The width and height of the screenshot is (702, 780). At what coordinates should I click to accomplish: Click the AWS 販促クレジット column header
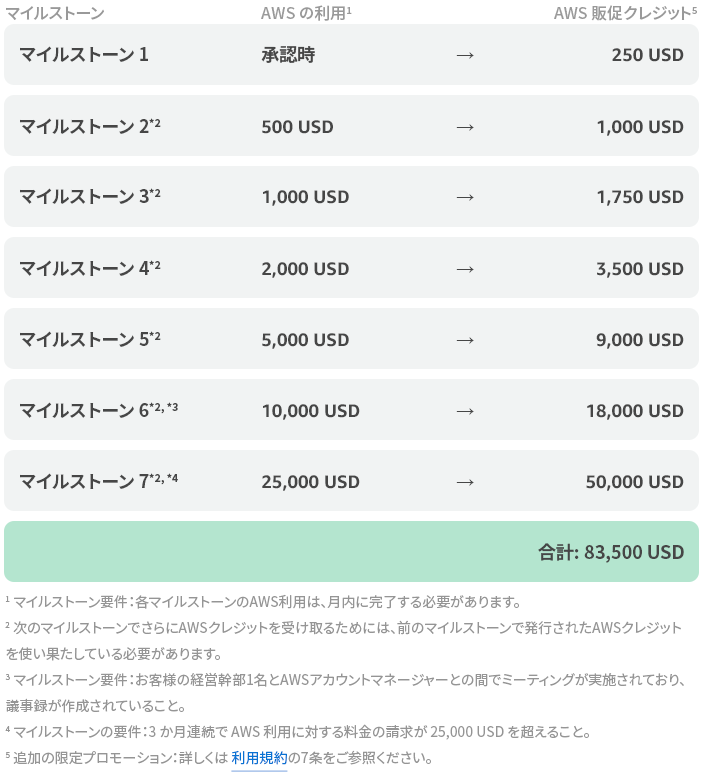point(625,13)
